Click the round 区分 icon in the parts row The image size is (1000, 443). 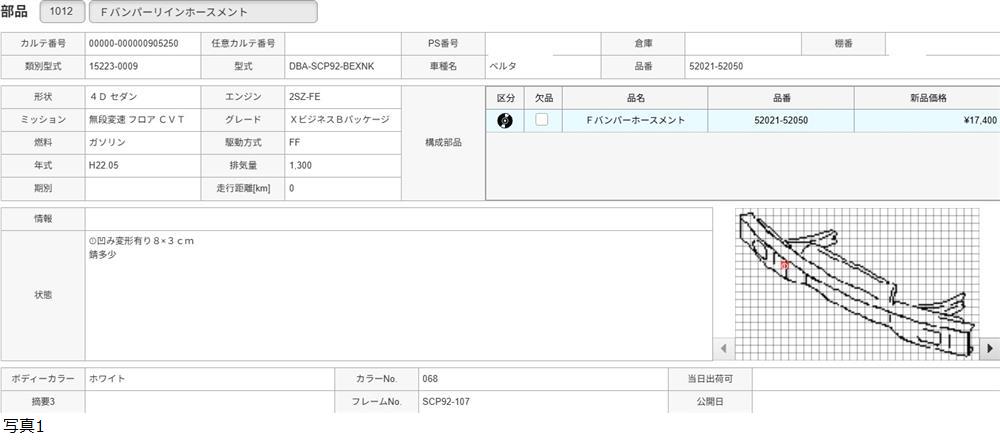point(505,120)
